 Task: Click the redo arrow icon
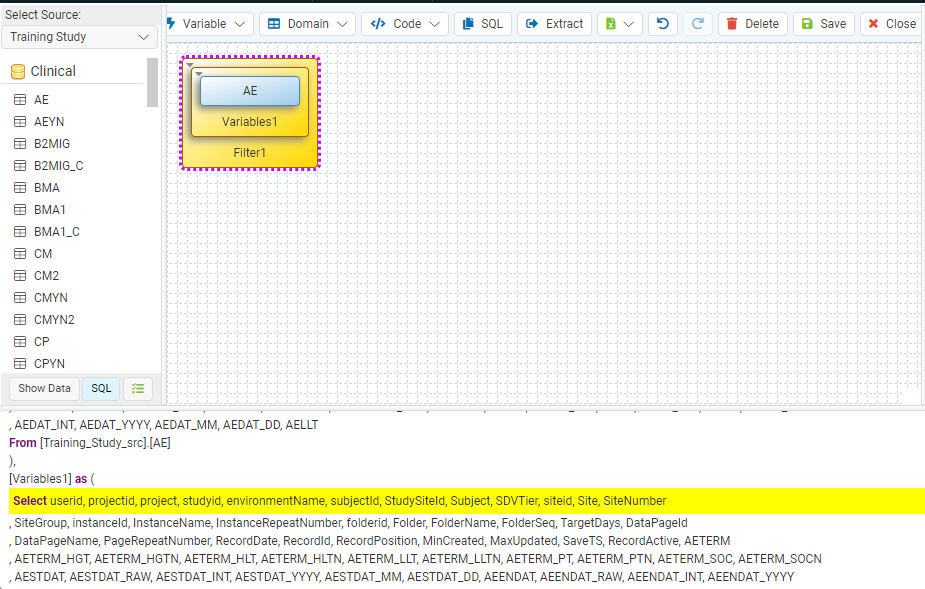[x=698, y=24]
